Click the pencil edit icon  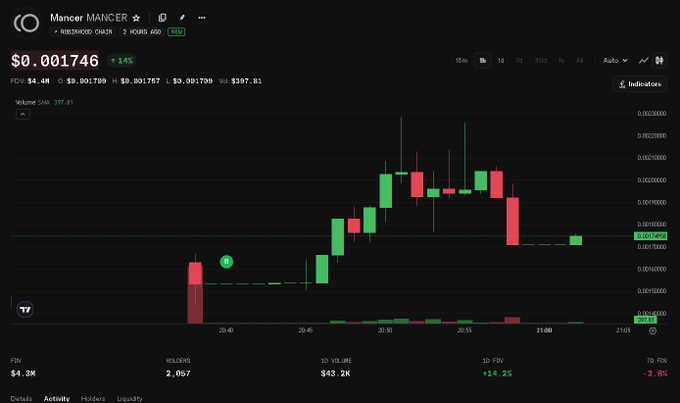pos(182,18)
